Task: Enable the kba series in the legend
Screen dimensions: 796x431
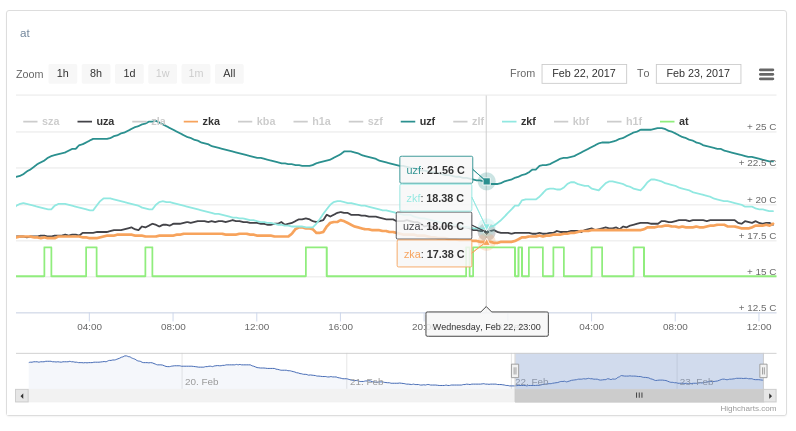Action: click(257, 121)
